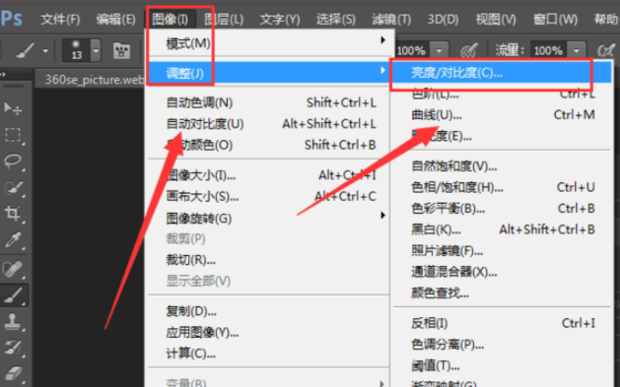Open the 视图(V) menu
This screenshot has height=387, width=620.
click(x=496, y=19)
